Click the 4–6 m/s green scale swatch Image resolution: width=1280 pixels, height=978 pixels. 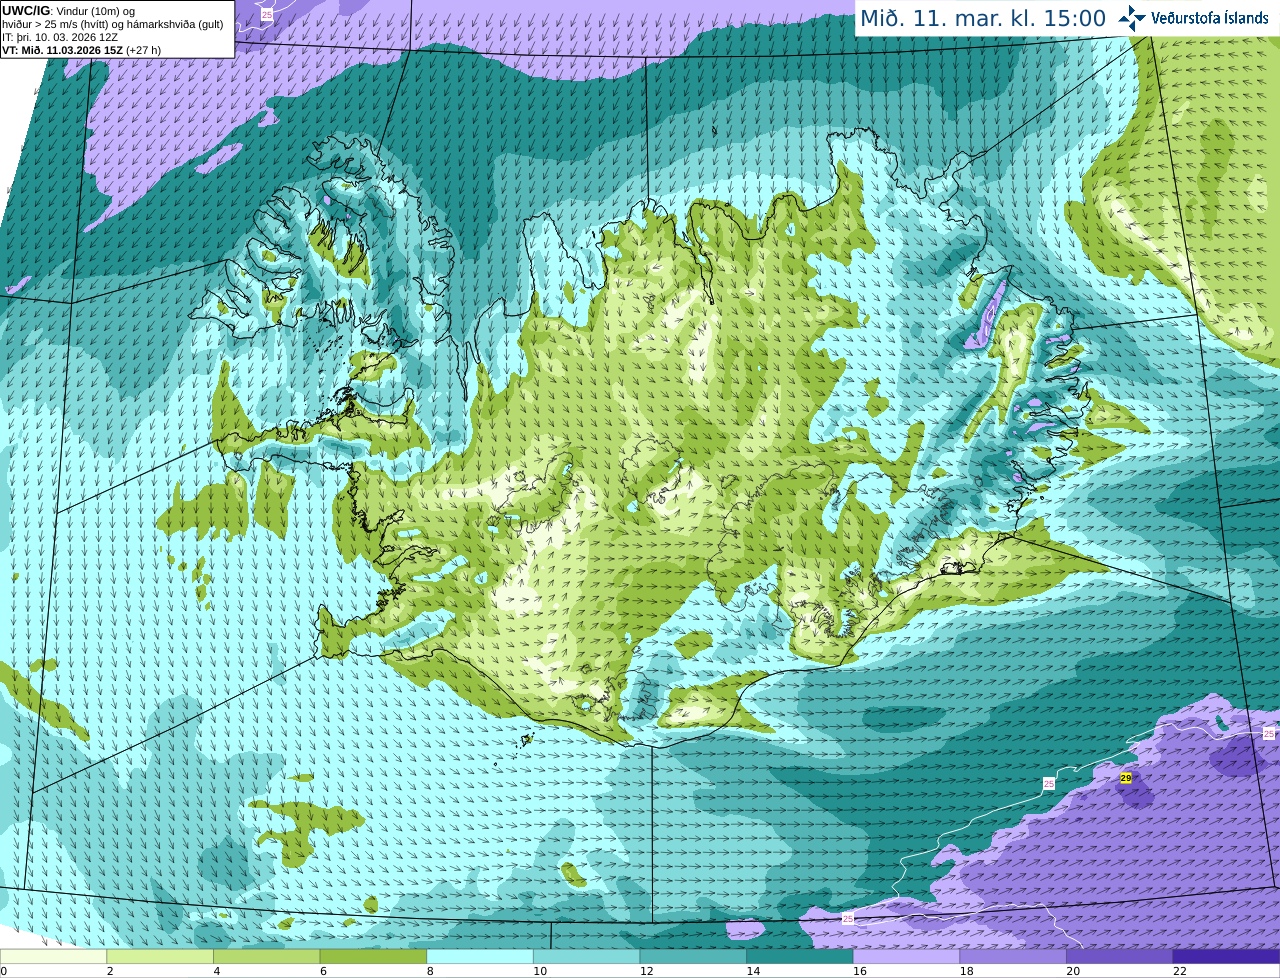pyautogui.click(x=266, y=956)
